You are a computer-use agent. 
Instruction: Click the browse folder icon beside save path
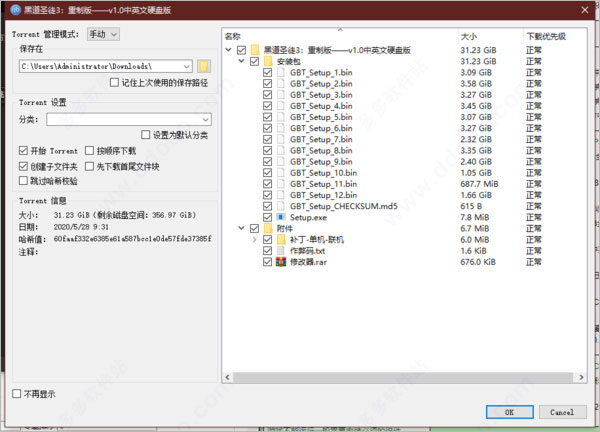click(x=204, y=66)
